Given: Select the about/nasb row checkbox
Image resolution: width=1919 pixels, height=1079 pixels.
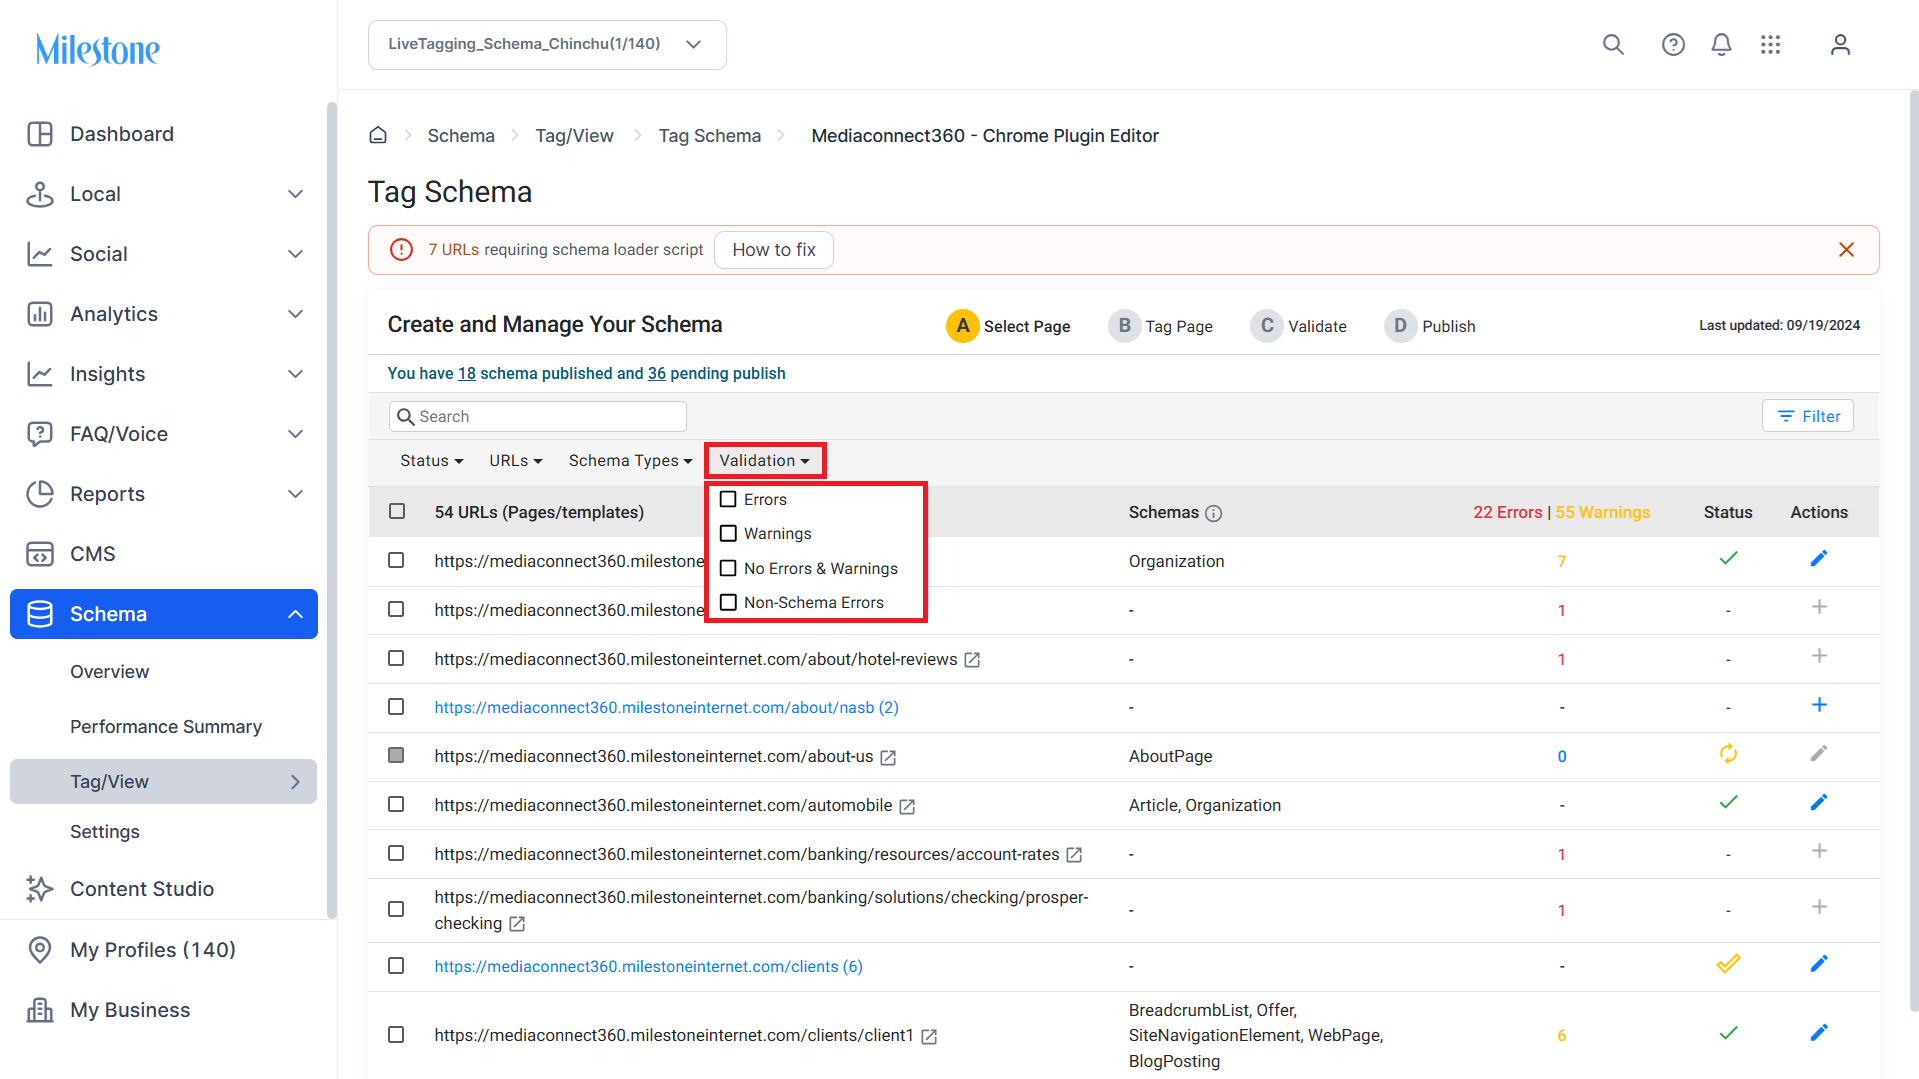Looking at the screenshot, I should (x=396, y=707).
